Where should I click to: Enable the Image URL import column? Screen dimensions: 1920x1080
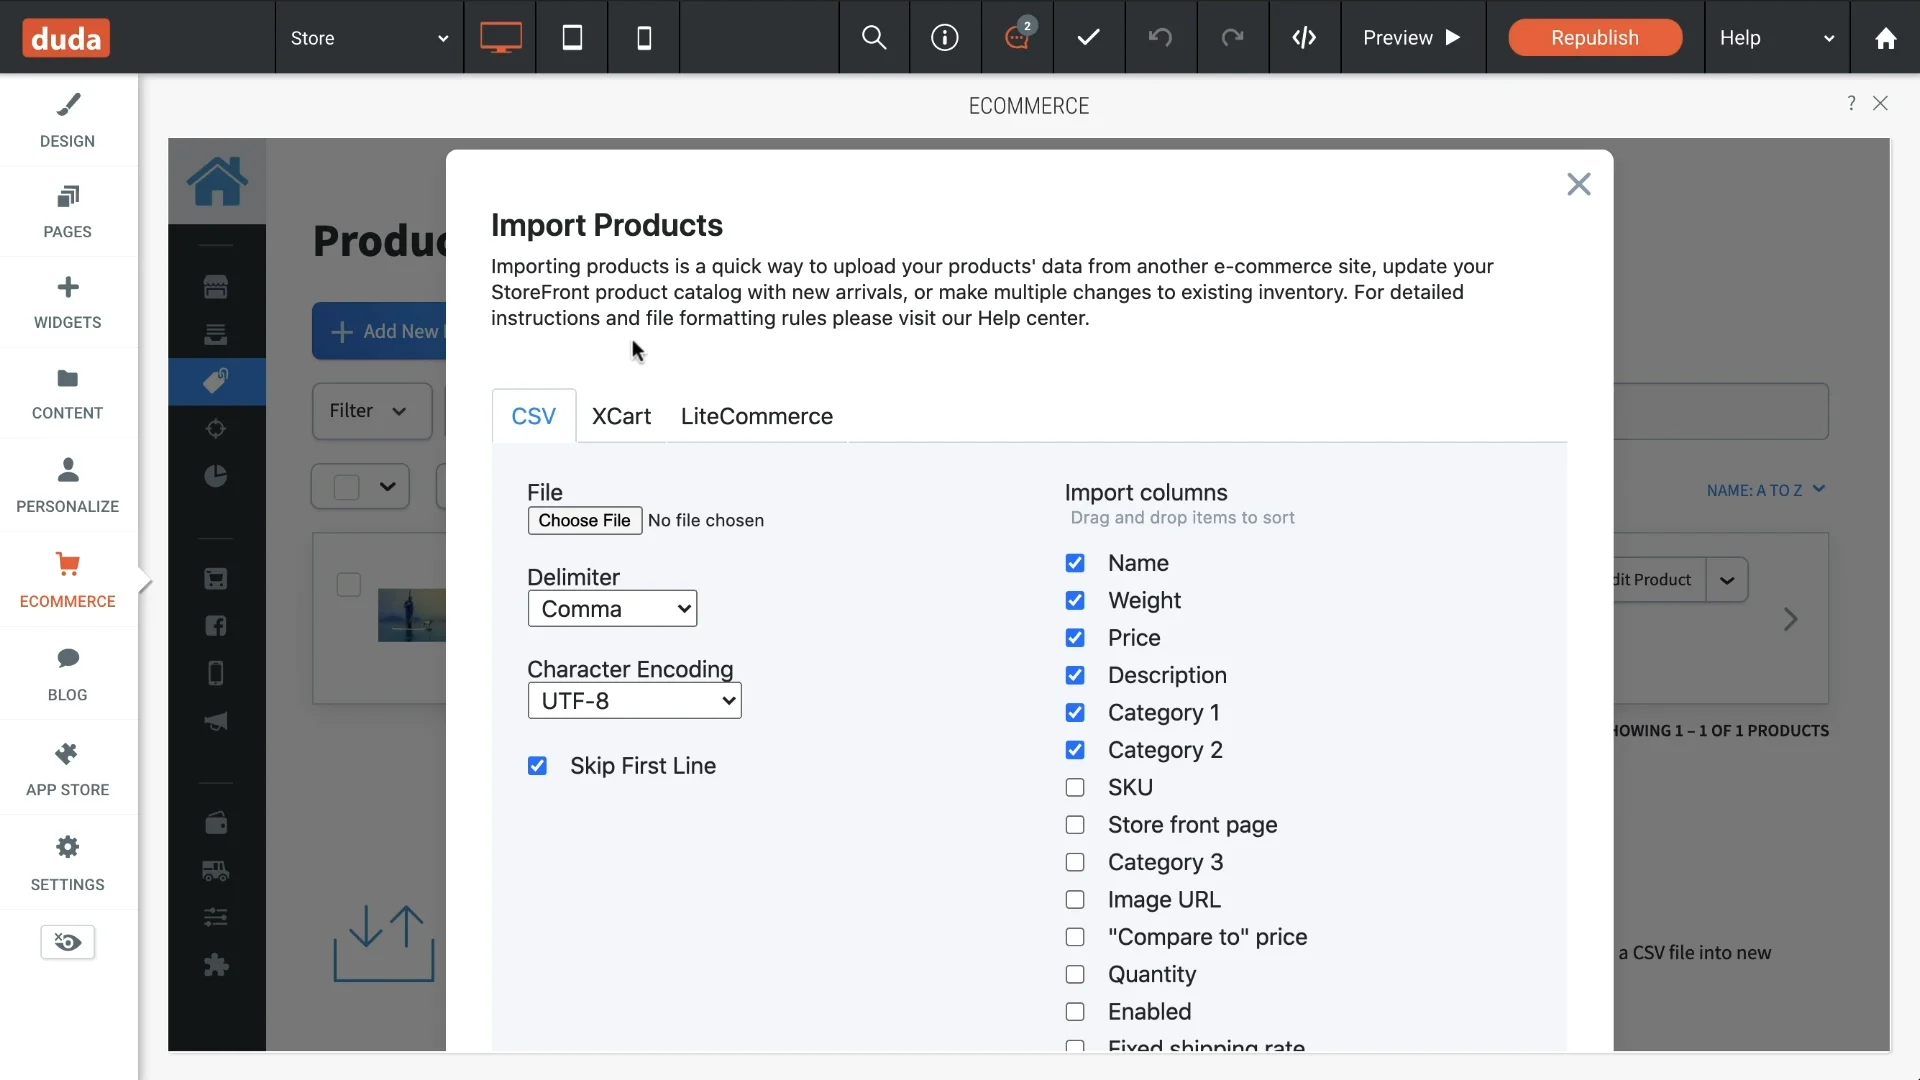pyautogui.click(x=1075, y=900)
